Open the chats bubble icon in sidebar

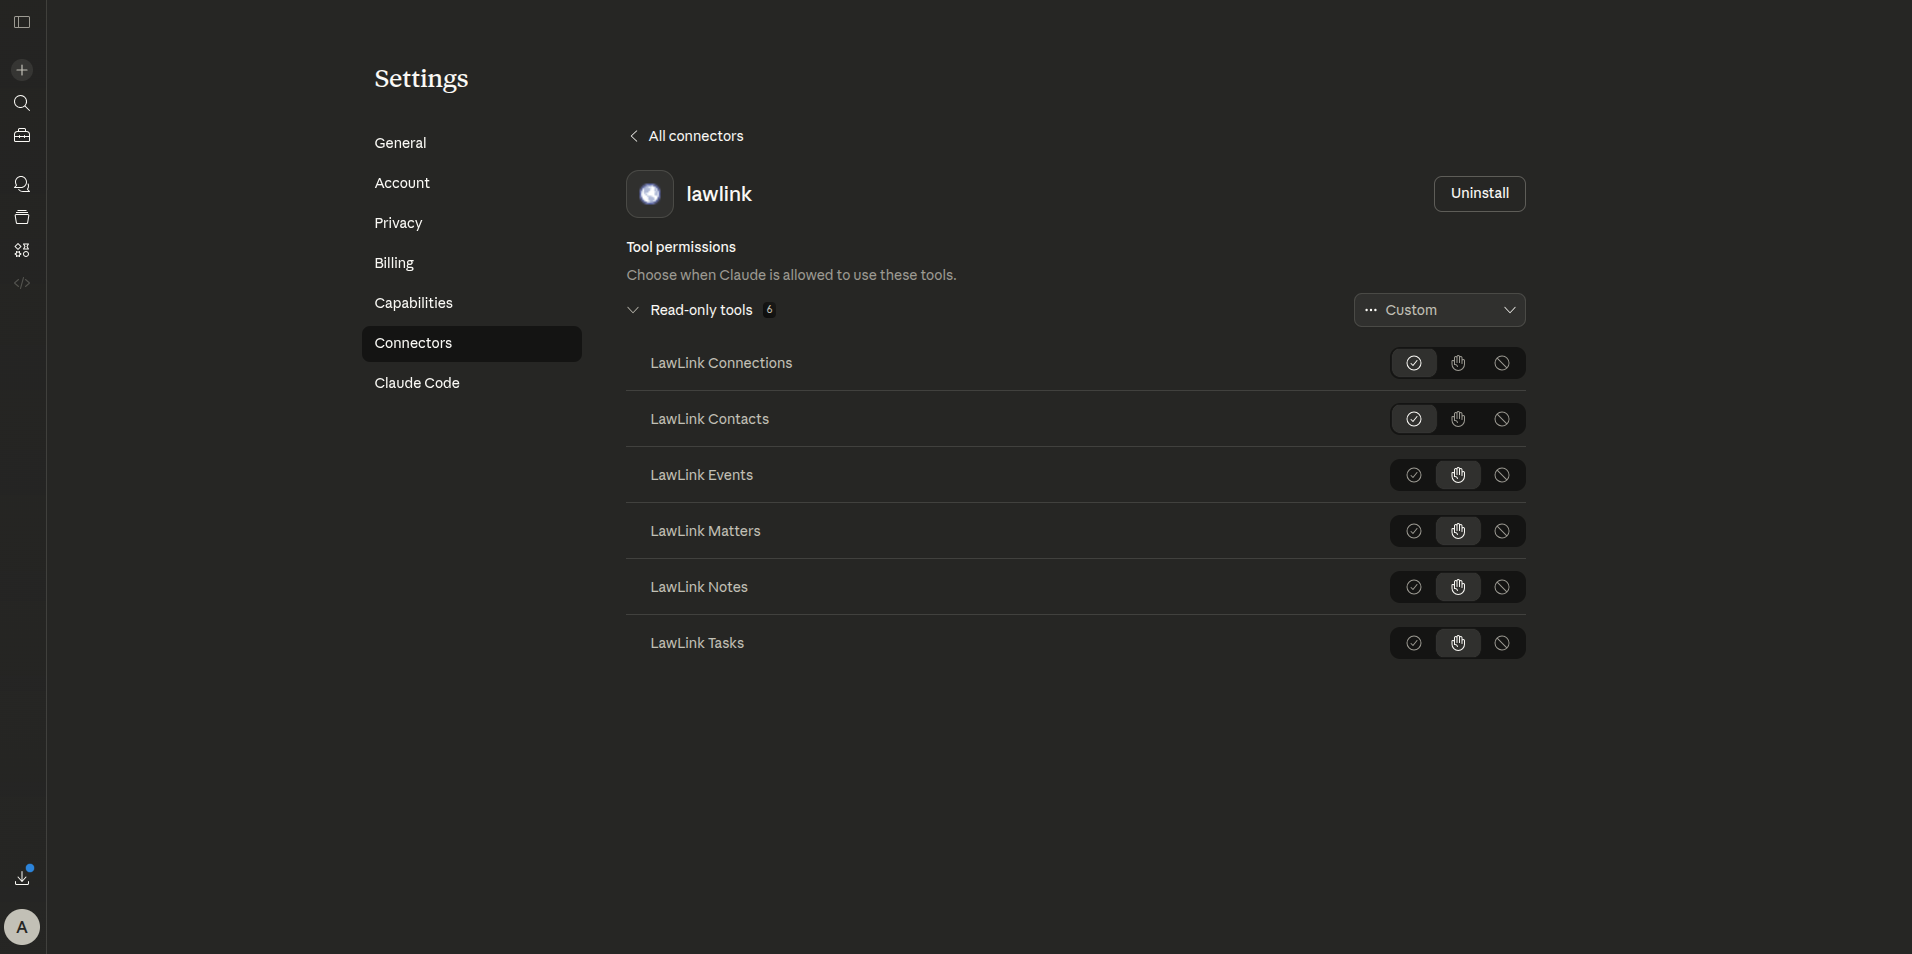tap(22, 184)
